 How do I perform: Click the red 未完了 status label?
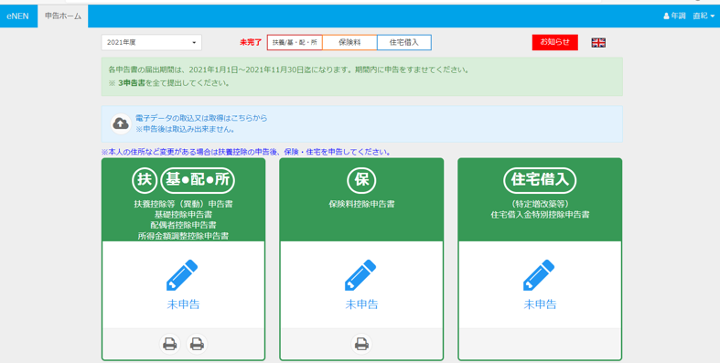coord(250,42)
